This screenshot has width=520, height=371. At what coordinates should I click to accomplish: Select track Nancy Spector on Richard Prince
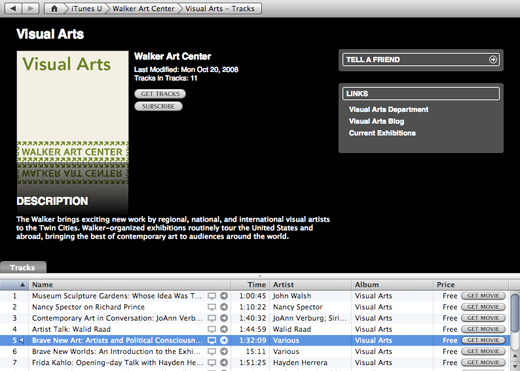coord(88,307)
